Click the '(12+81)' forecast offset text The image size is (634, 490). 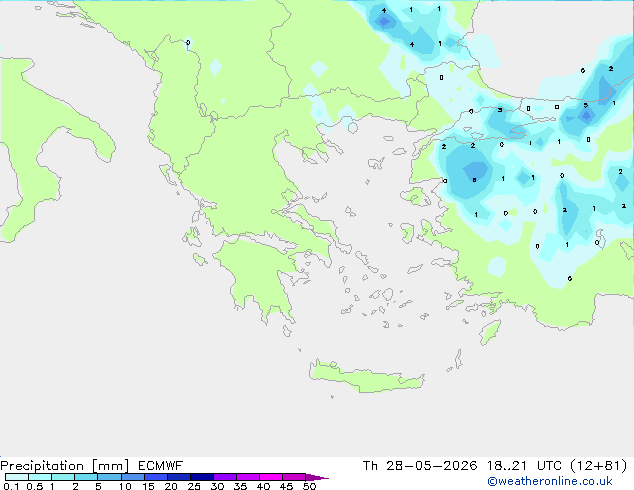point(598,466)
